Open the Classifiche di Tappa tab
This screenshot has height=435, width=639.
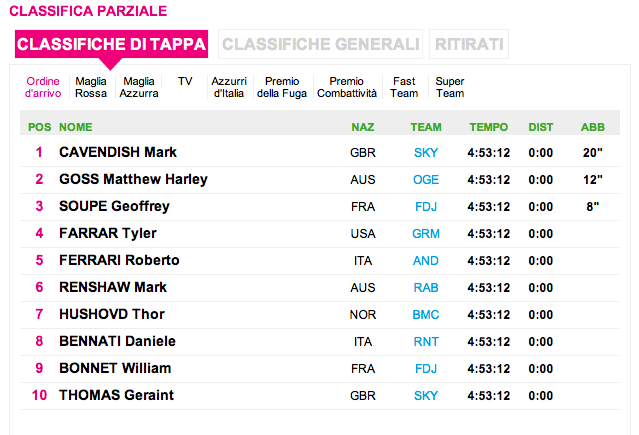tap(111, 44)
